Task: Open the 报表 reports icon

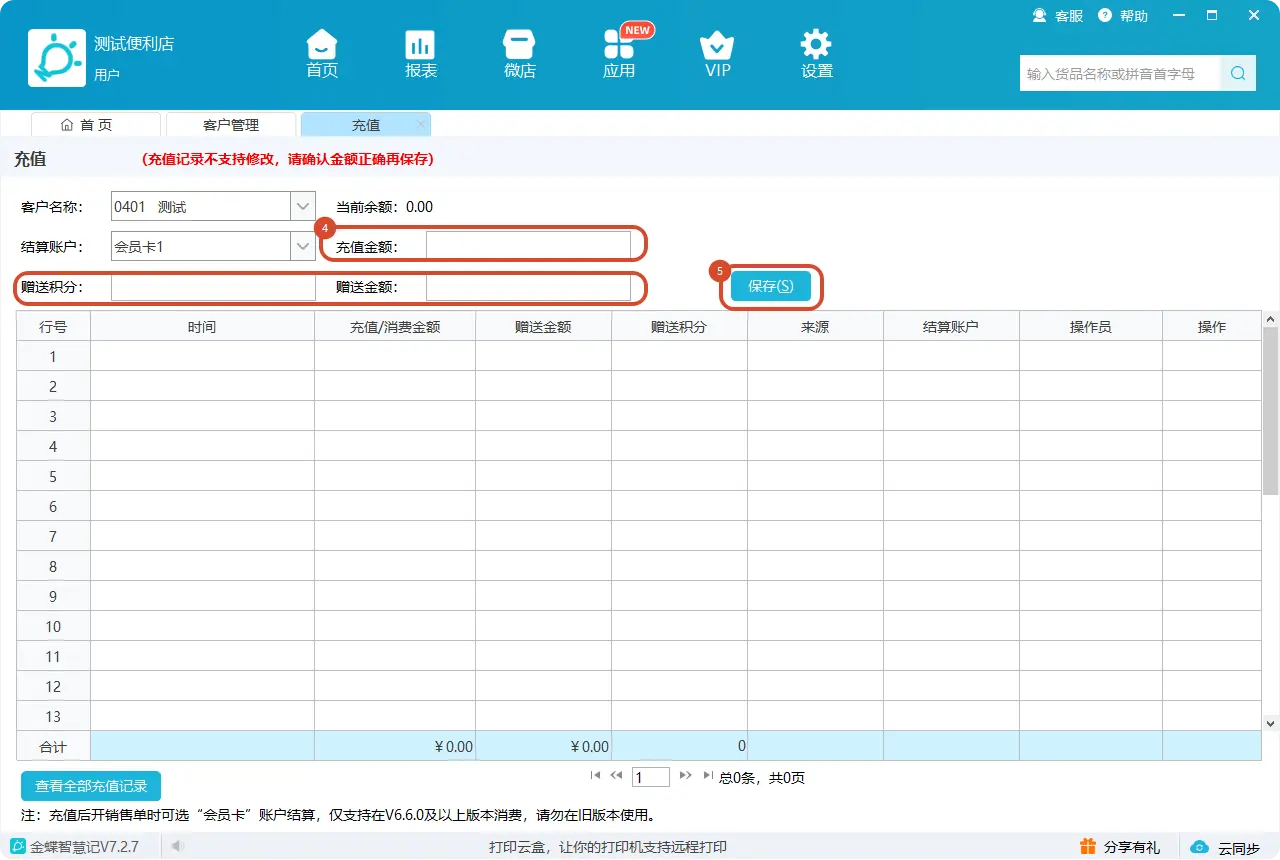Action: 420,45
